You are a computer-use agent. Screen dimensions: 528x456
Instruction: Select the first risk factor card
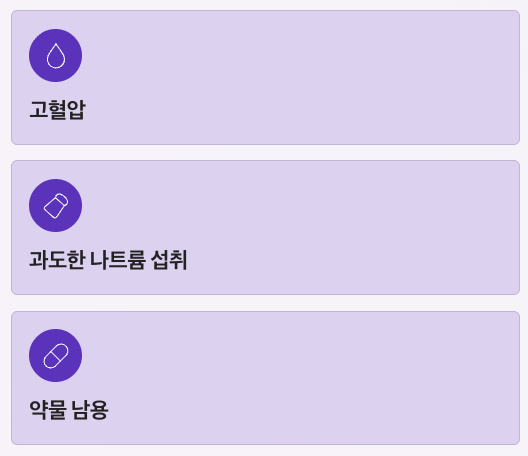265,77
